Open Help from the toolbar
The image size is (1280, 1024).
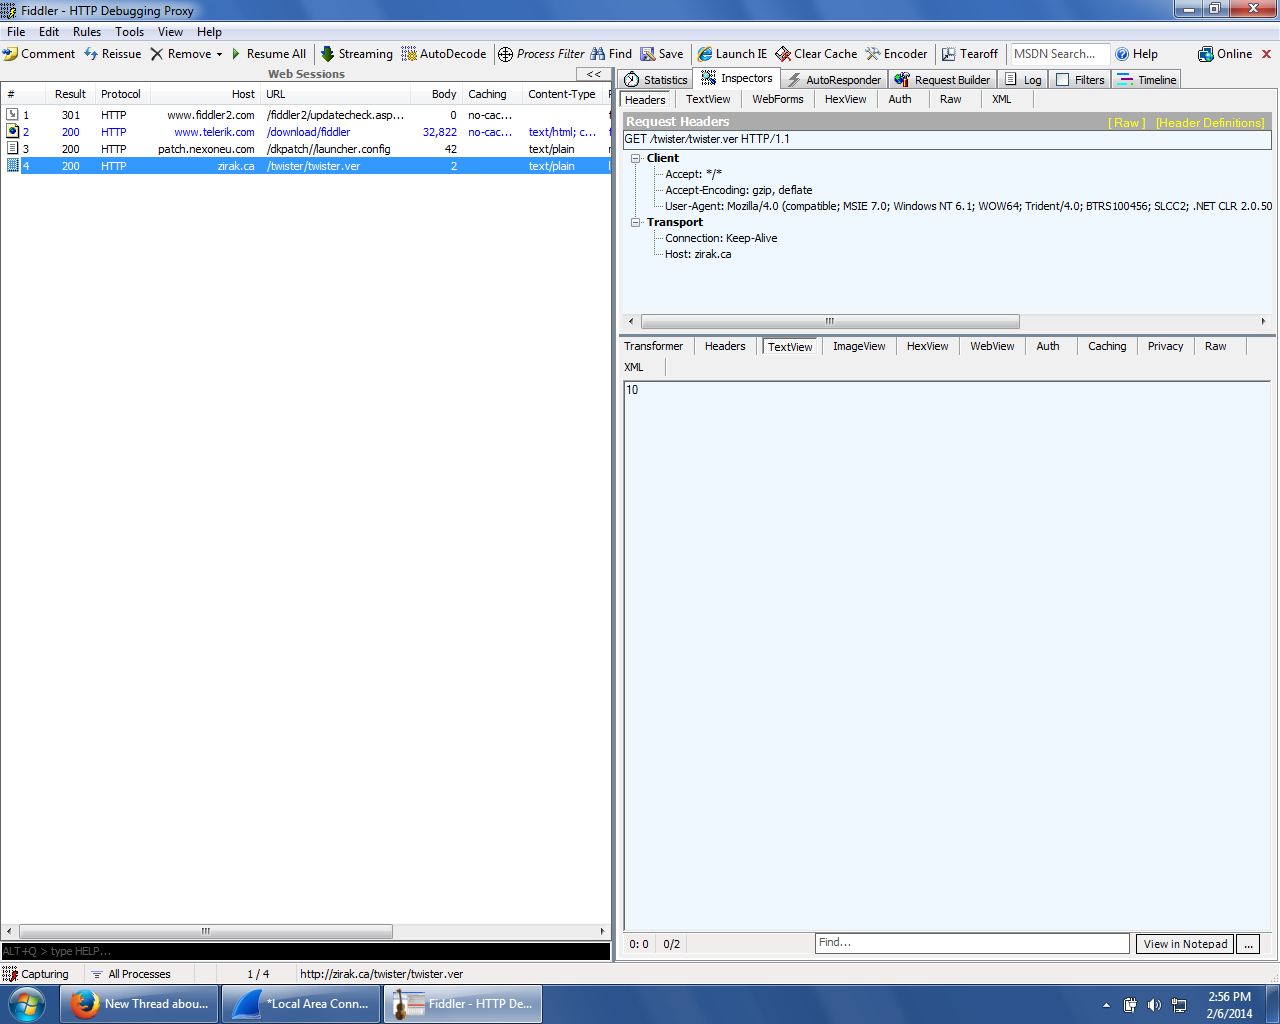pos(1137,54)
